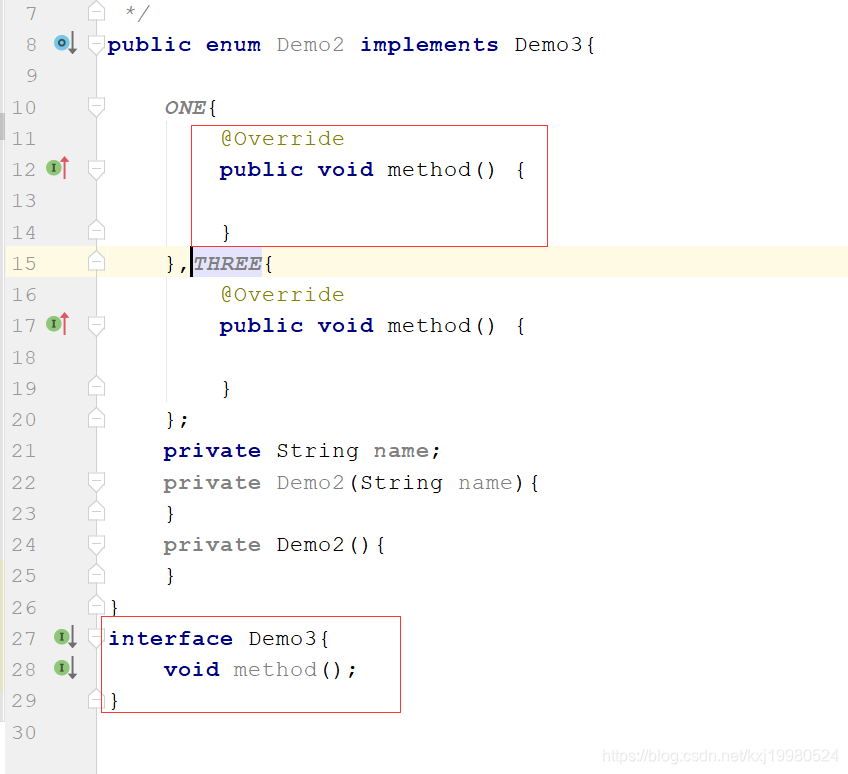Click Demo3 after implements on line 8
Viewport: 848px width, 774px height.
548,44
